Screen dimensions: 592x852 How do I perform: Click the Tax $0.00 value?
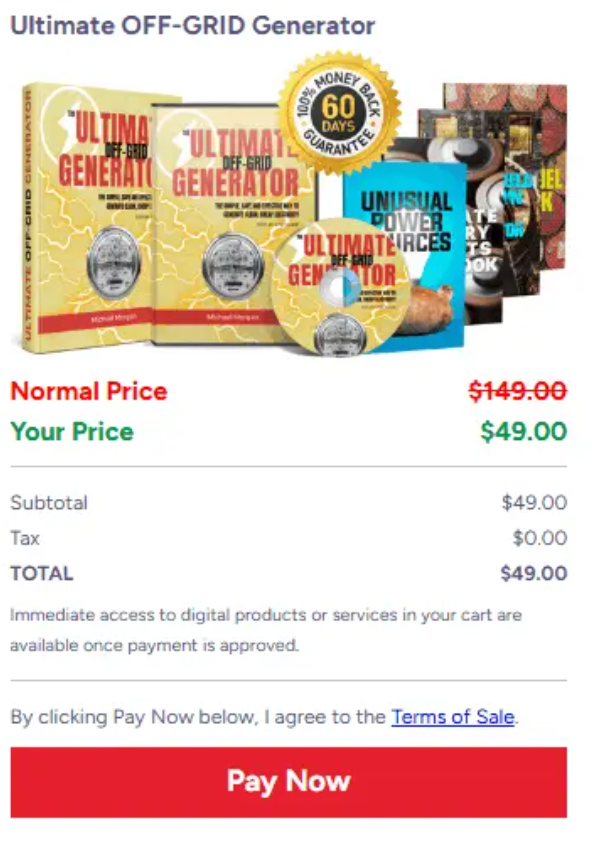(540, 538)
